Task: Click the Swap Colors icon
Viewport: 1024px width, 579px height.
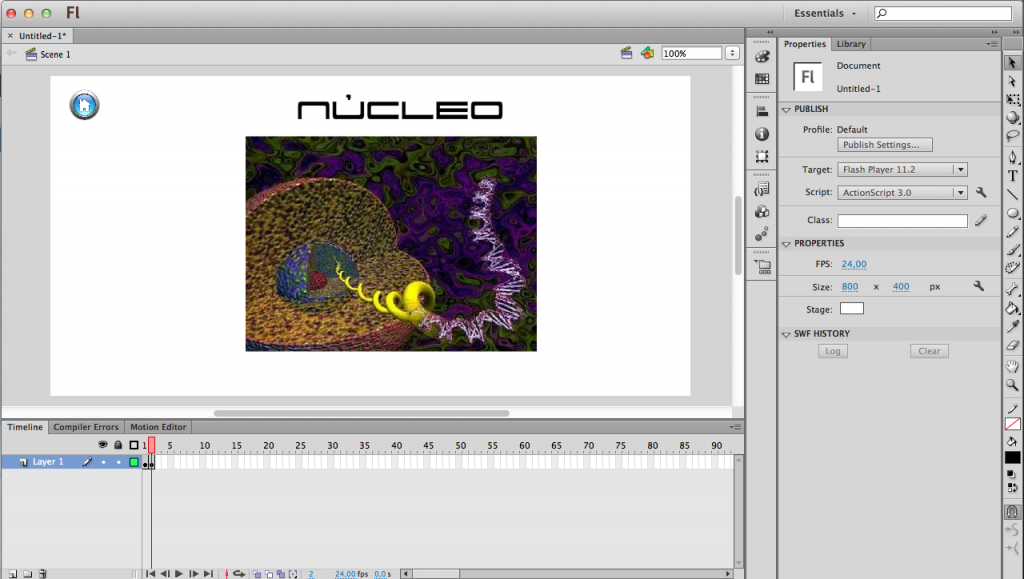Action: (1012, 487)
